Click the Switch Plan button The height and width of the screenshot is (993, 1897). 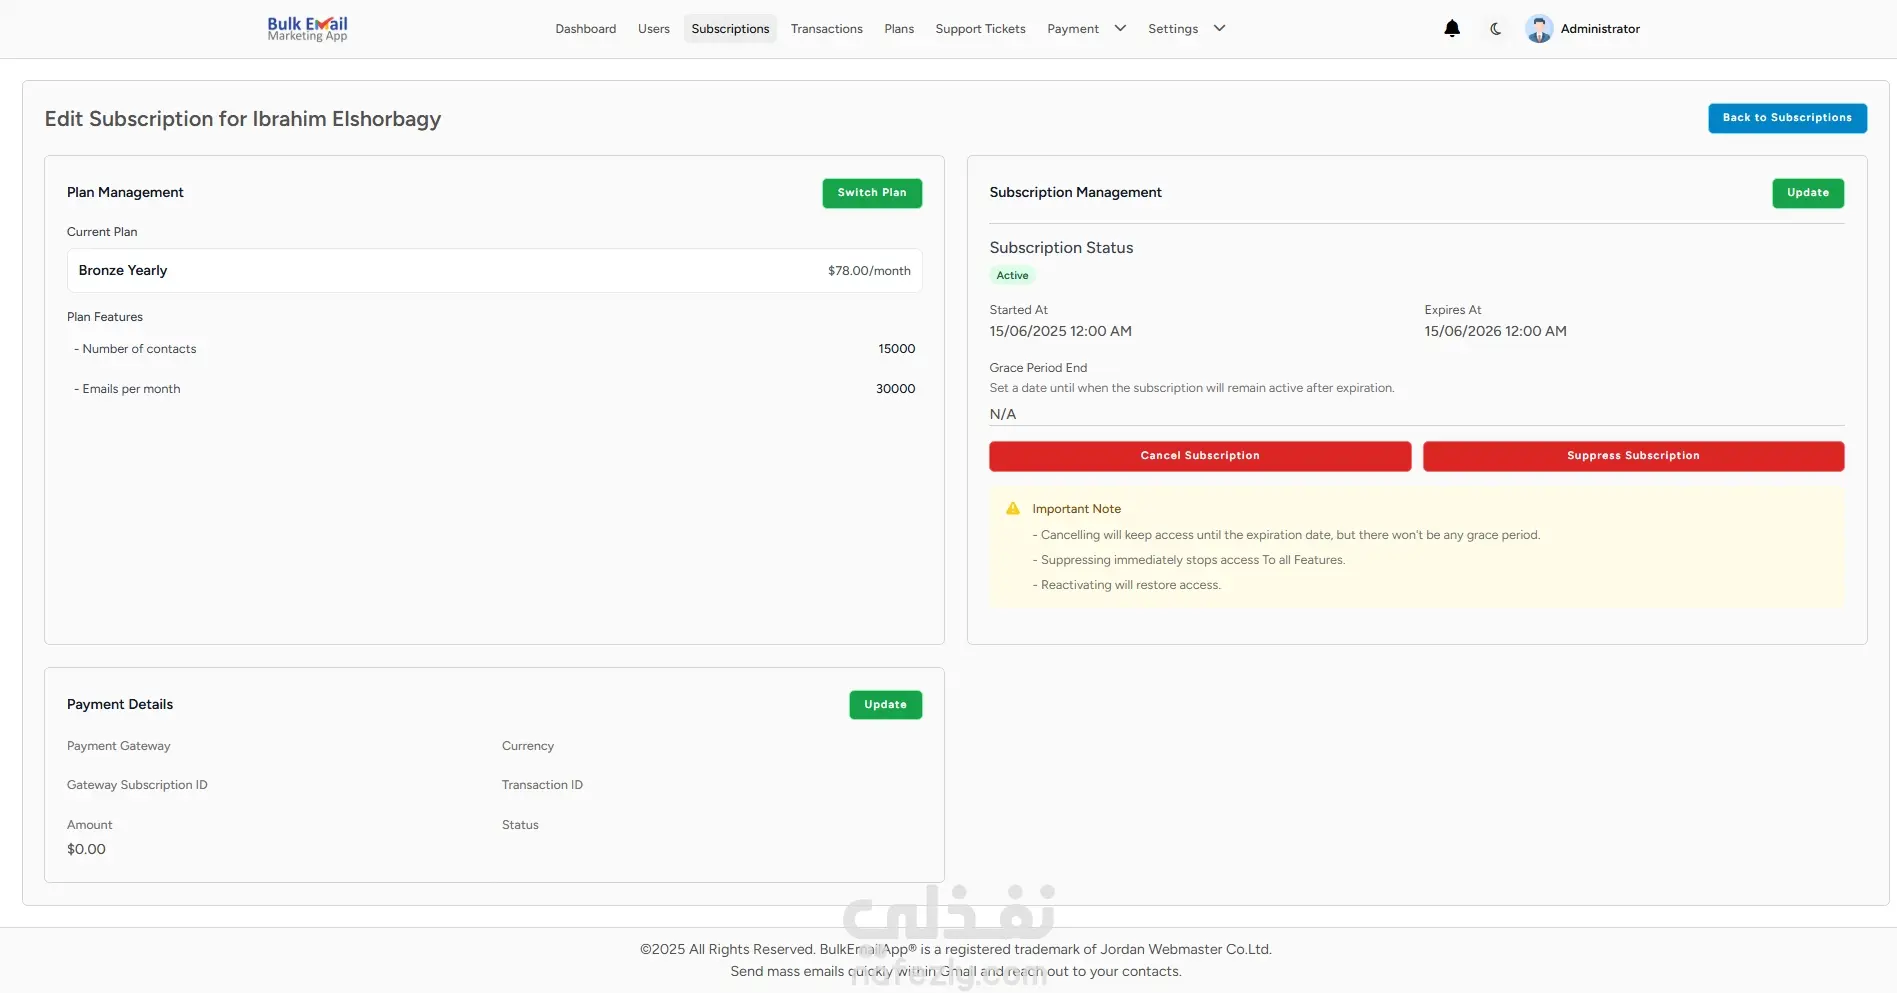pyautogui.click(x=872, y=193)
